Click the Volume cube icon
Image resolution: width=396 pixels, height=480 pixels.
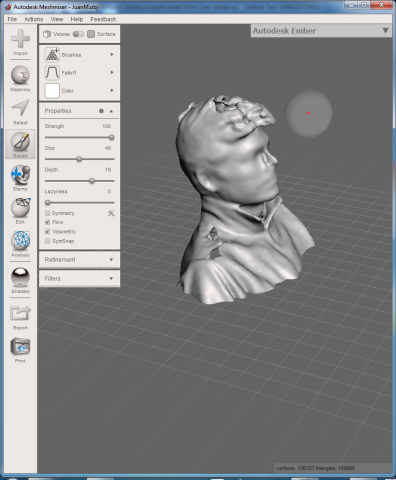[47, 34]
